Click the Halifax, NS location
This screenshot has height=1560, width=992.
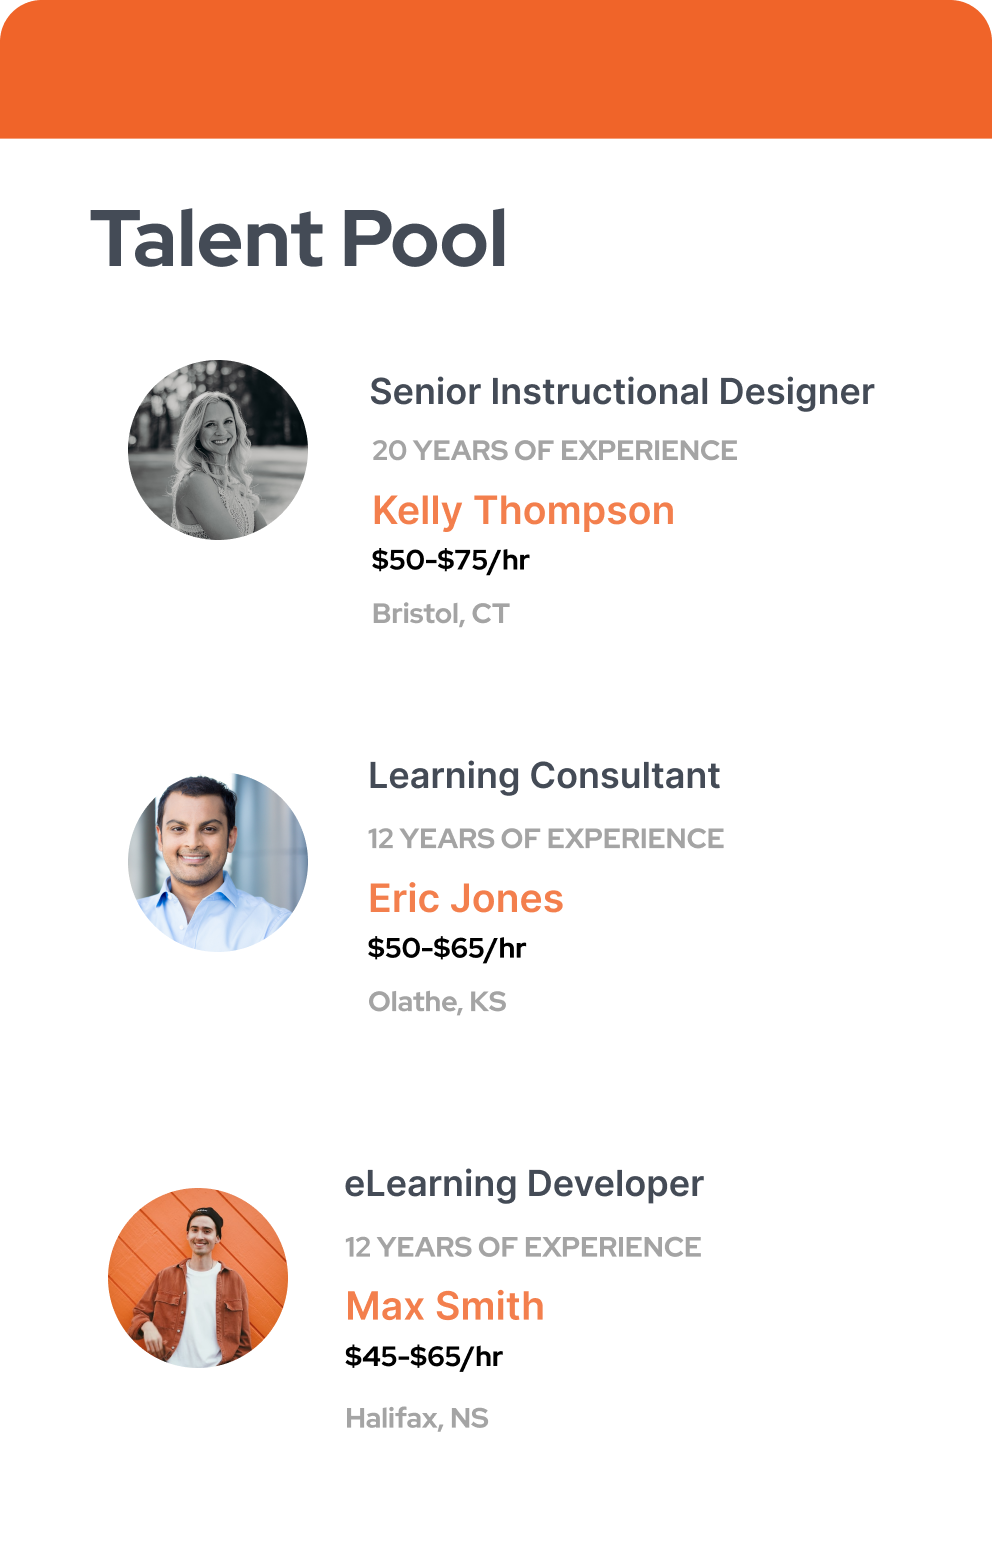tap(417, 1418)
